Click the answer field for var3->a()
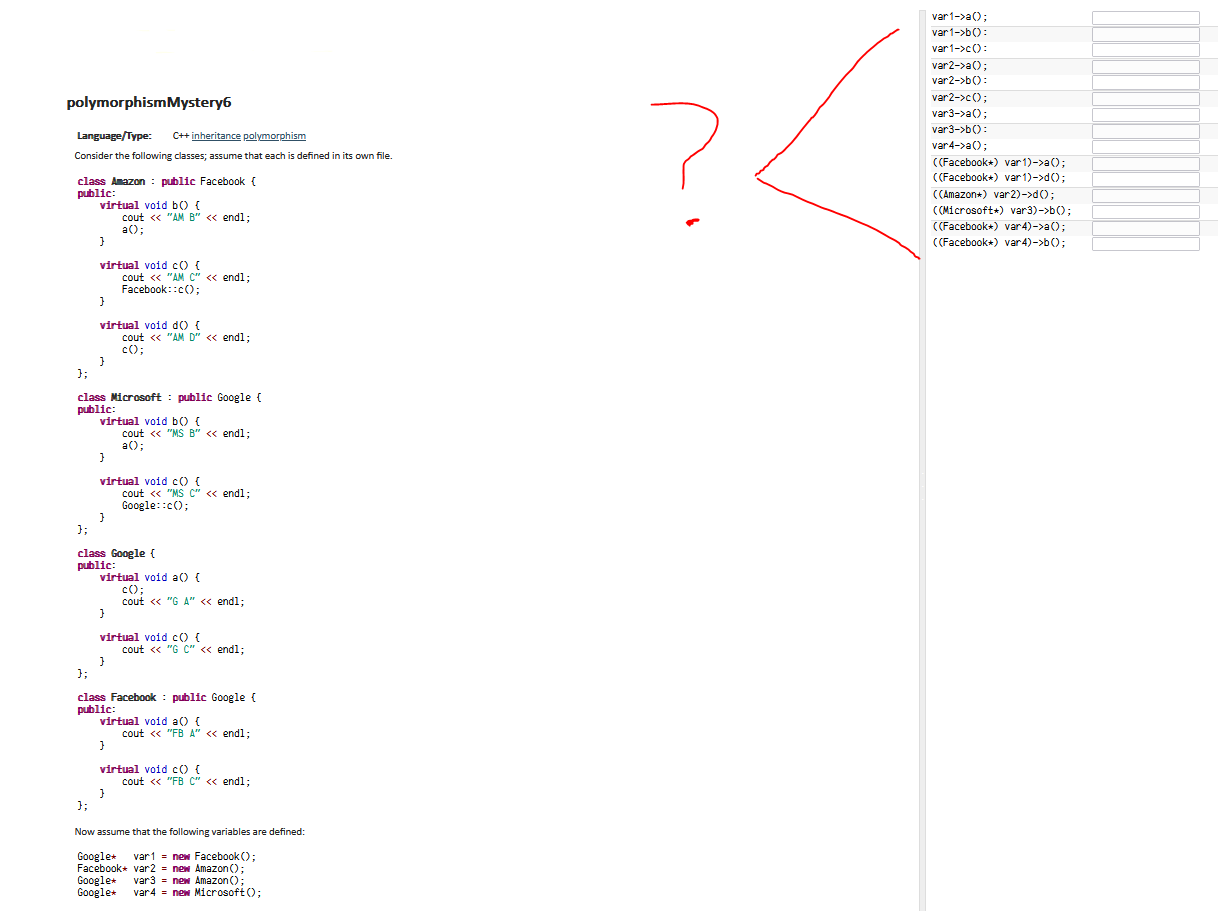1218x911 pixels. click(x=1145, y=113)
